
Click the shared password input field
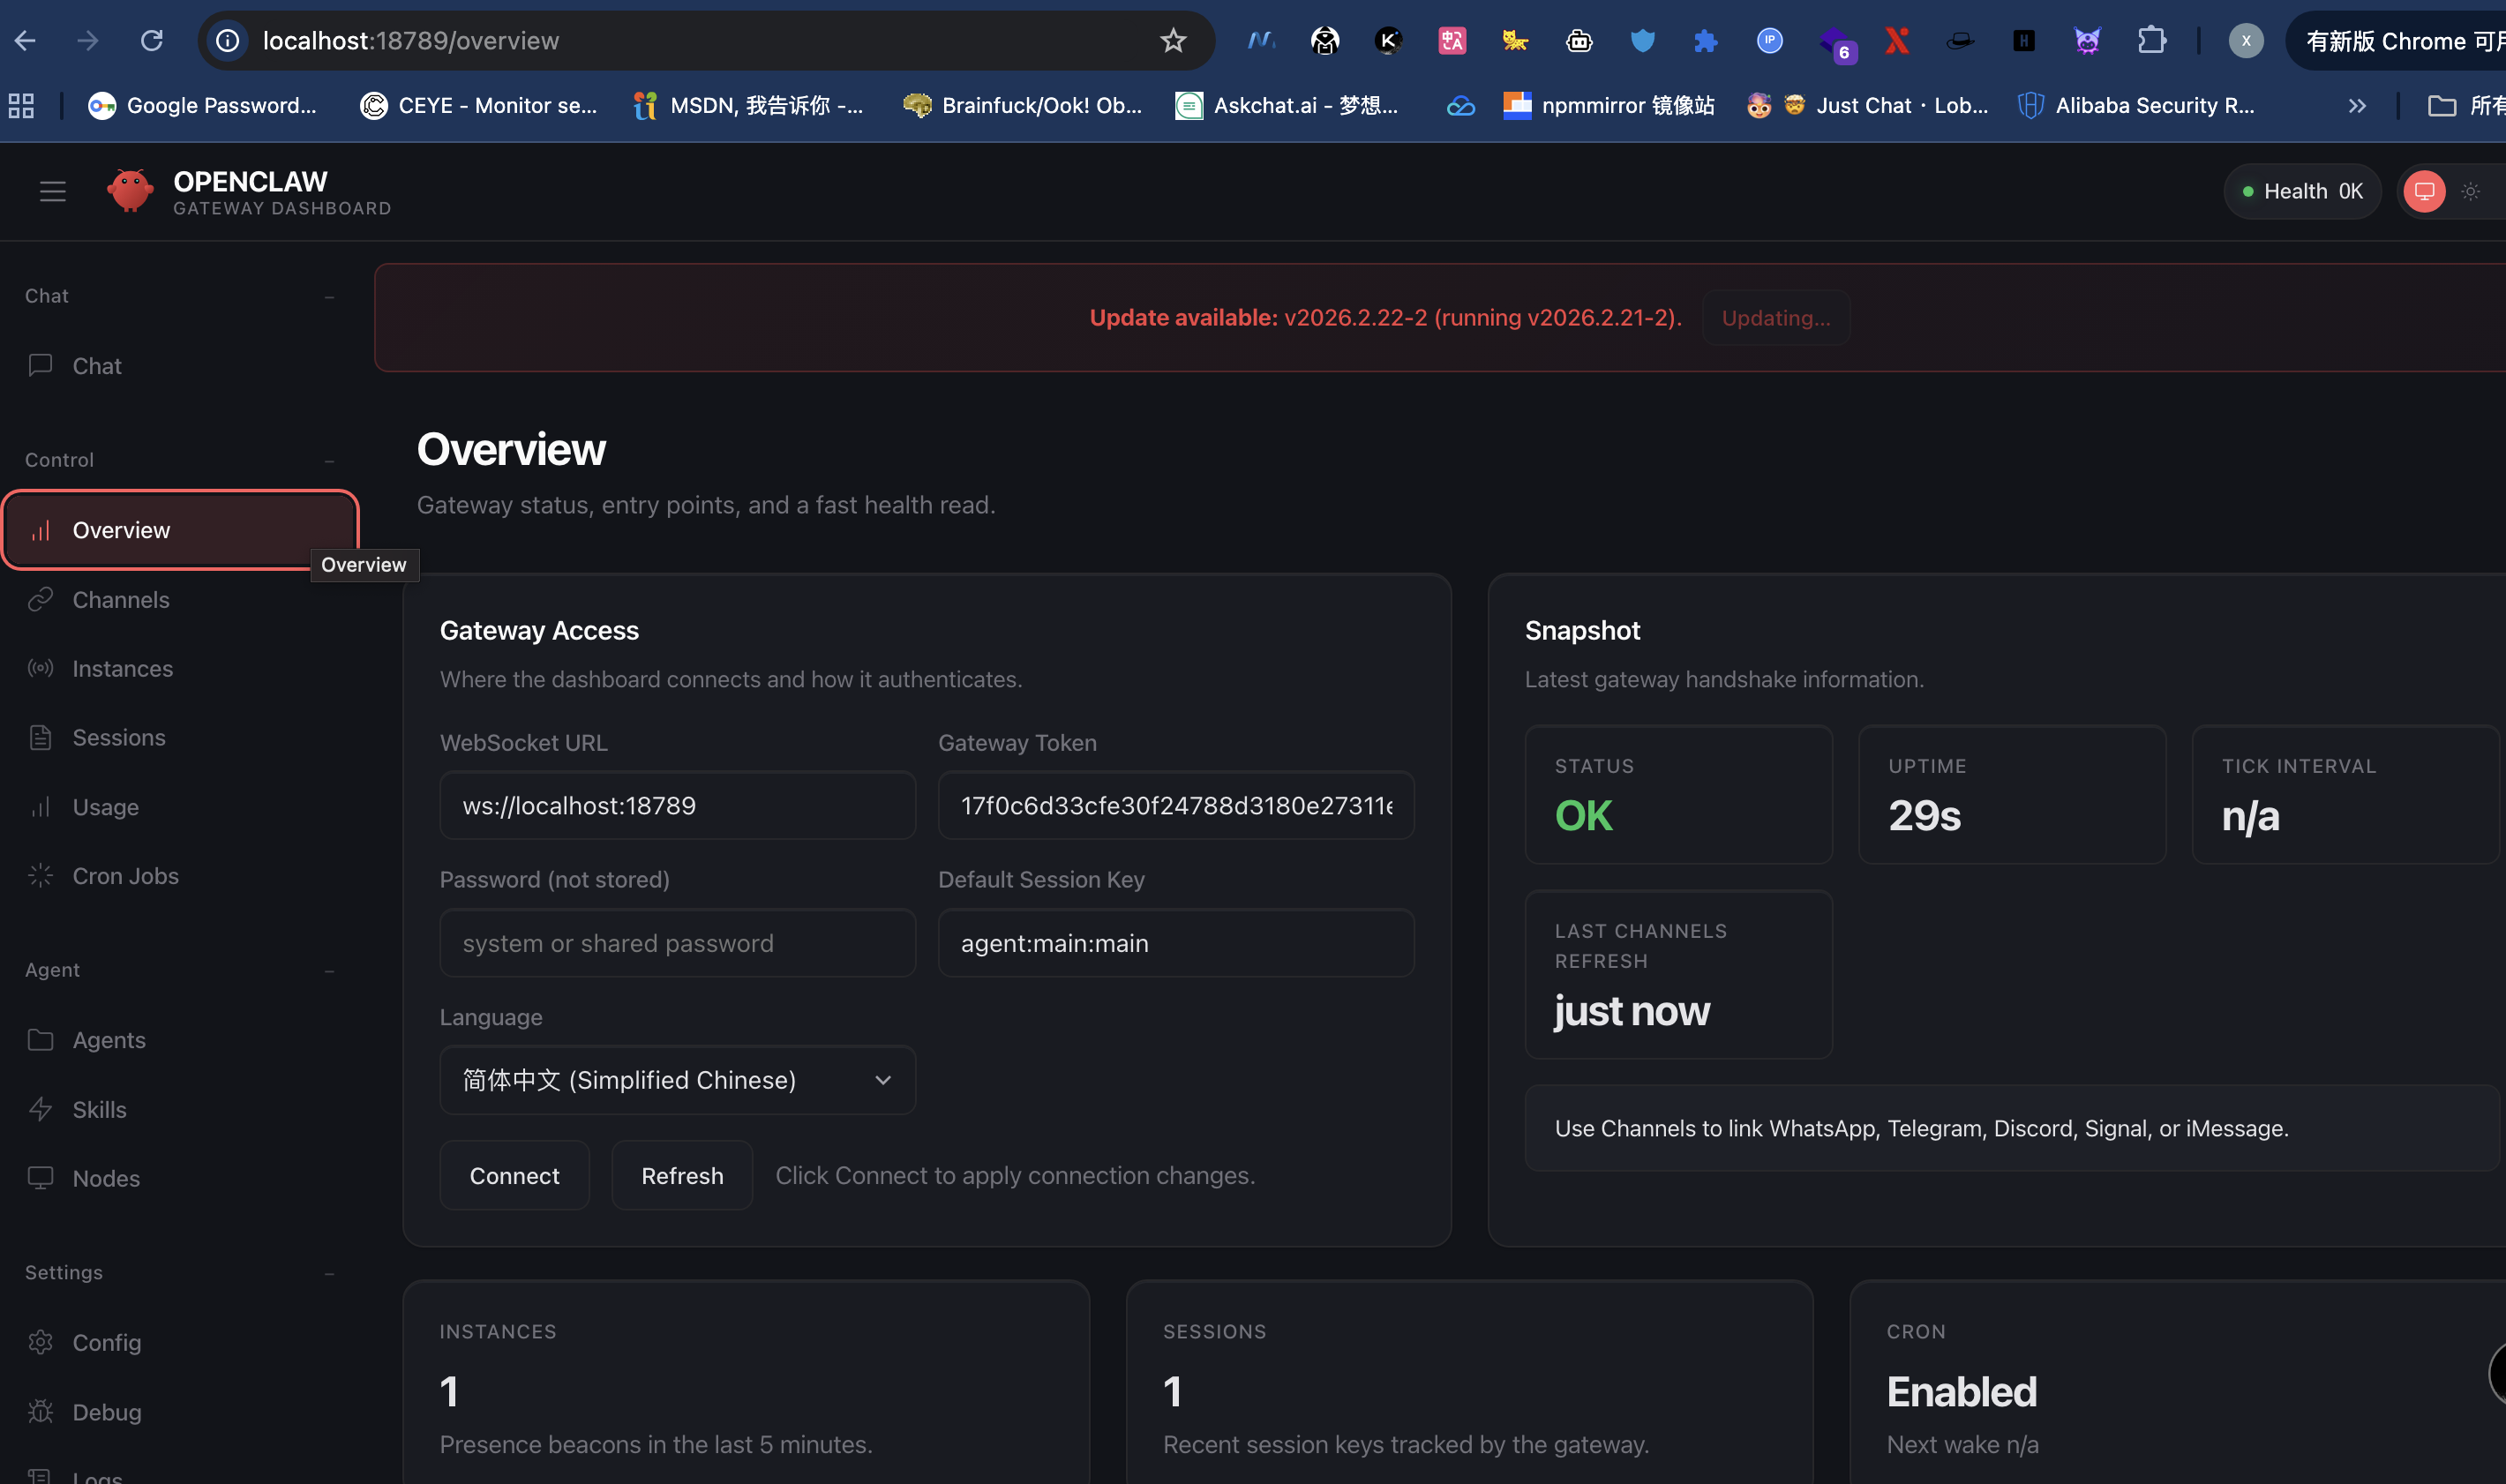click(x=677, y=942)
